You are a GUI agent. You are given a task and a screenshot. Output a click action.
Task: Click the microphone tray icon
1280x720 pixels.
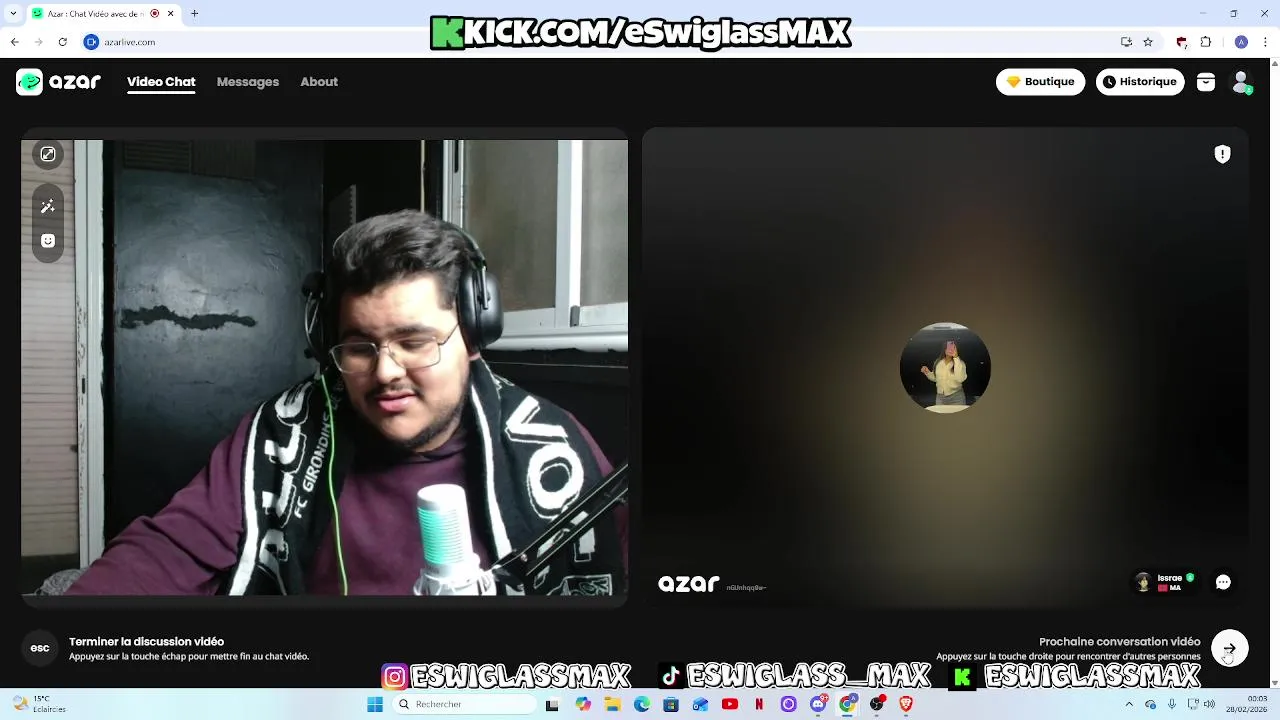[x=1172, y=704]
